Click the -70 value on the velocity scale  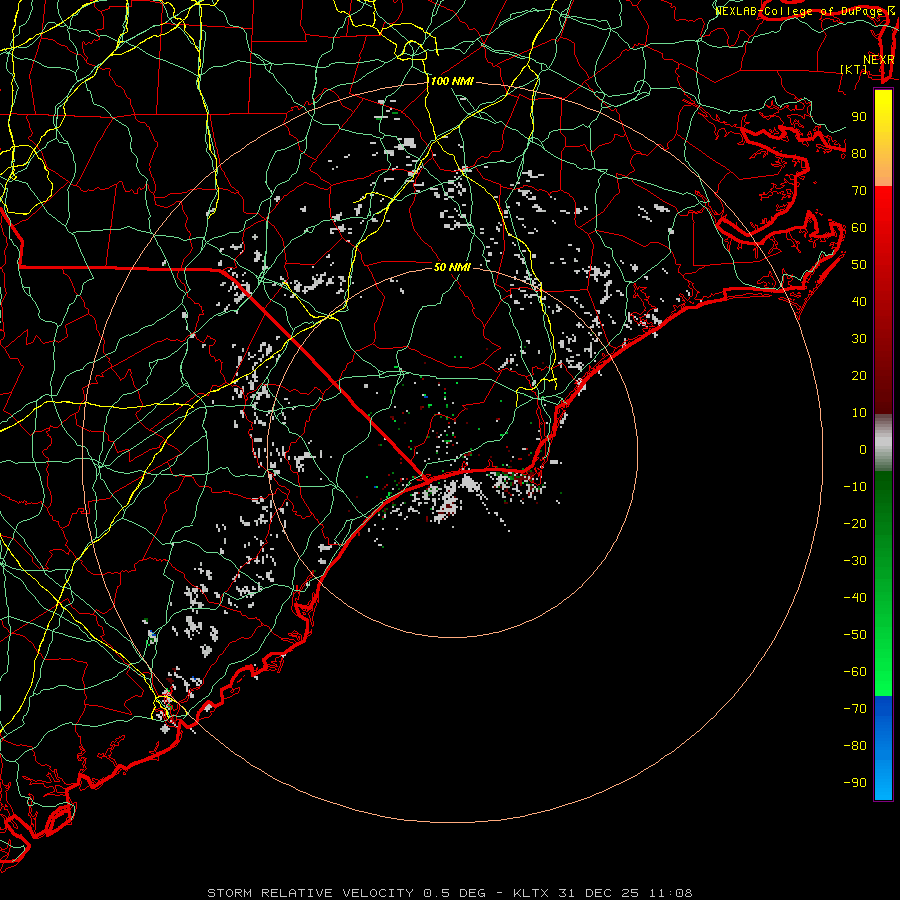click(855, 709)
